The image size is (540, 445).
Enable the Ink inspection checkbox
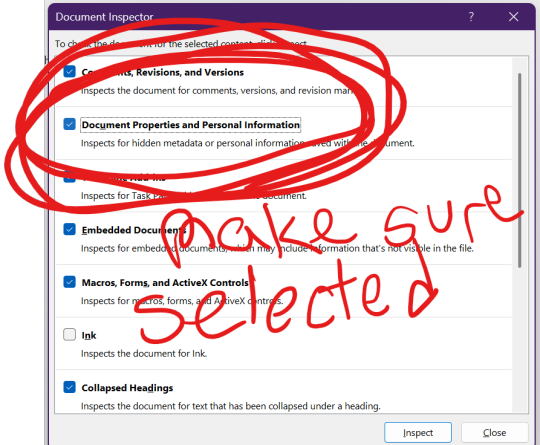[x=70, y=334]
